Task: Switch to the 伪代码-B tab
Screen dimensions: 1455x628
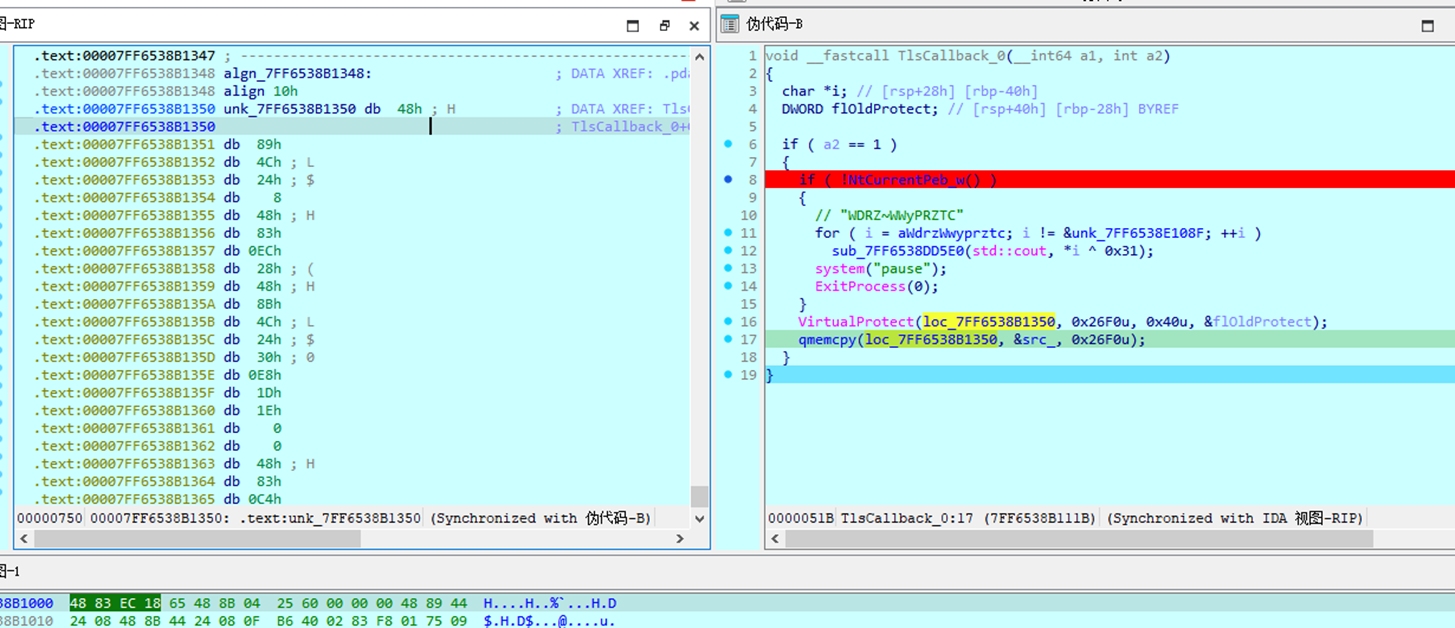Action: coord(774,24)
